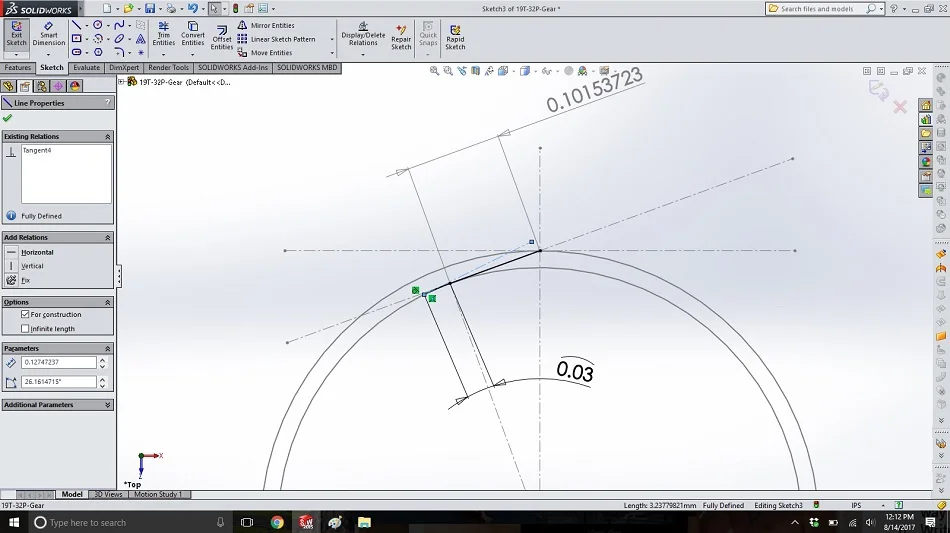950x533 pixels.
Task: Click Linear Sketch Pattern
Action: pos(276,39)
